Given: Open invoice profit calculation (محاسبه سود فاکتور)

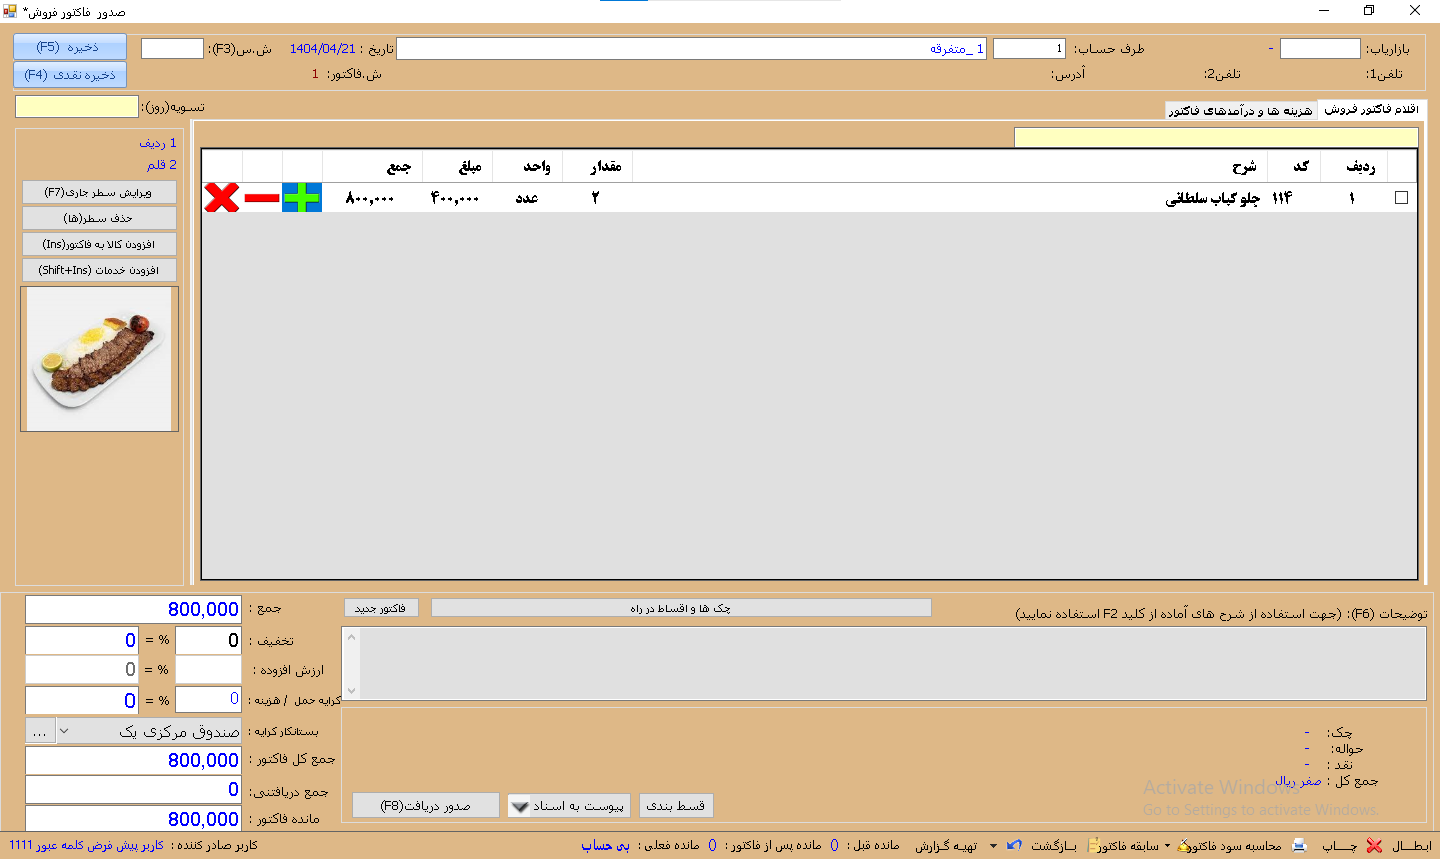Looking at the screenshot, I should click(1230, 846).
